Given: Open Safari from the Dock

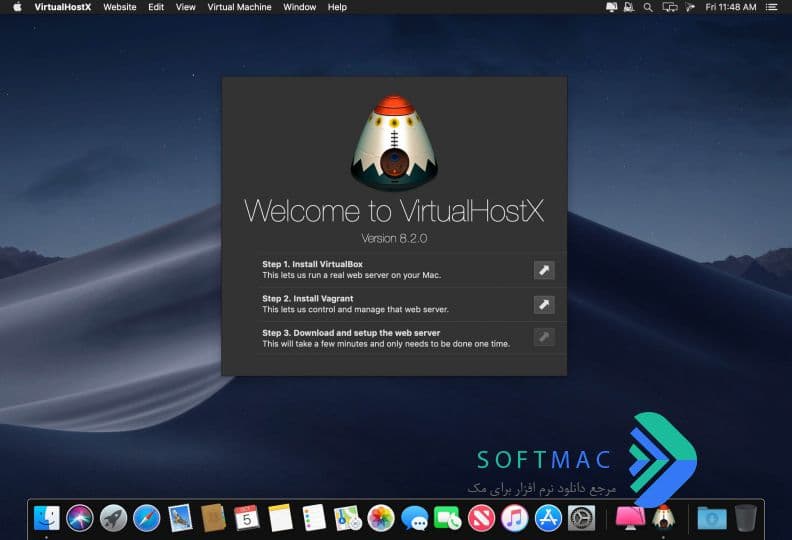Looking at the screenshot, I should 146,518.
